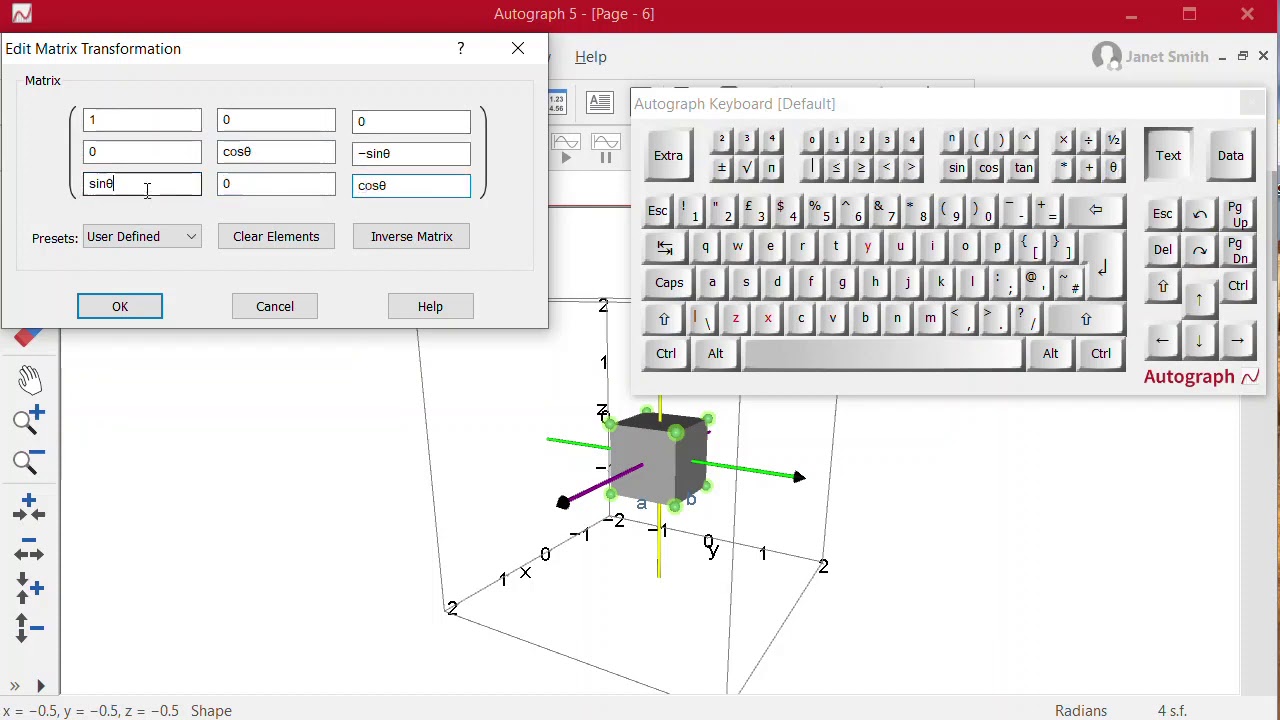Click the y-axis zoom in arrows icon
Viewport: 1280px width, 720px height.
[28, 587]
